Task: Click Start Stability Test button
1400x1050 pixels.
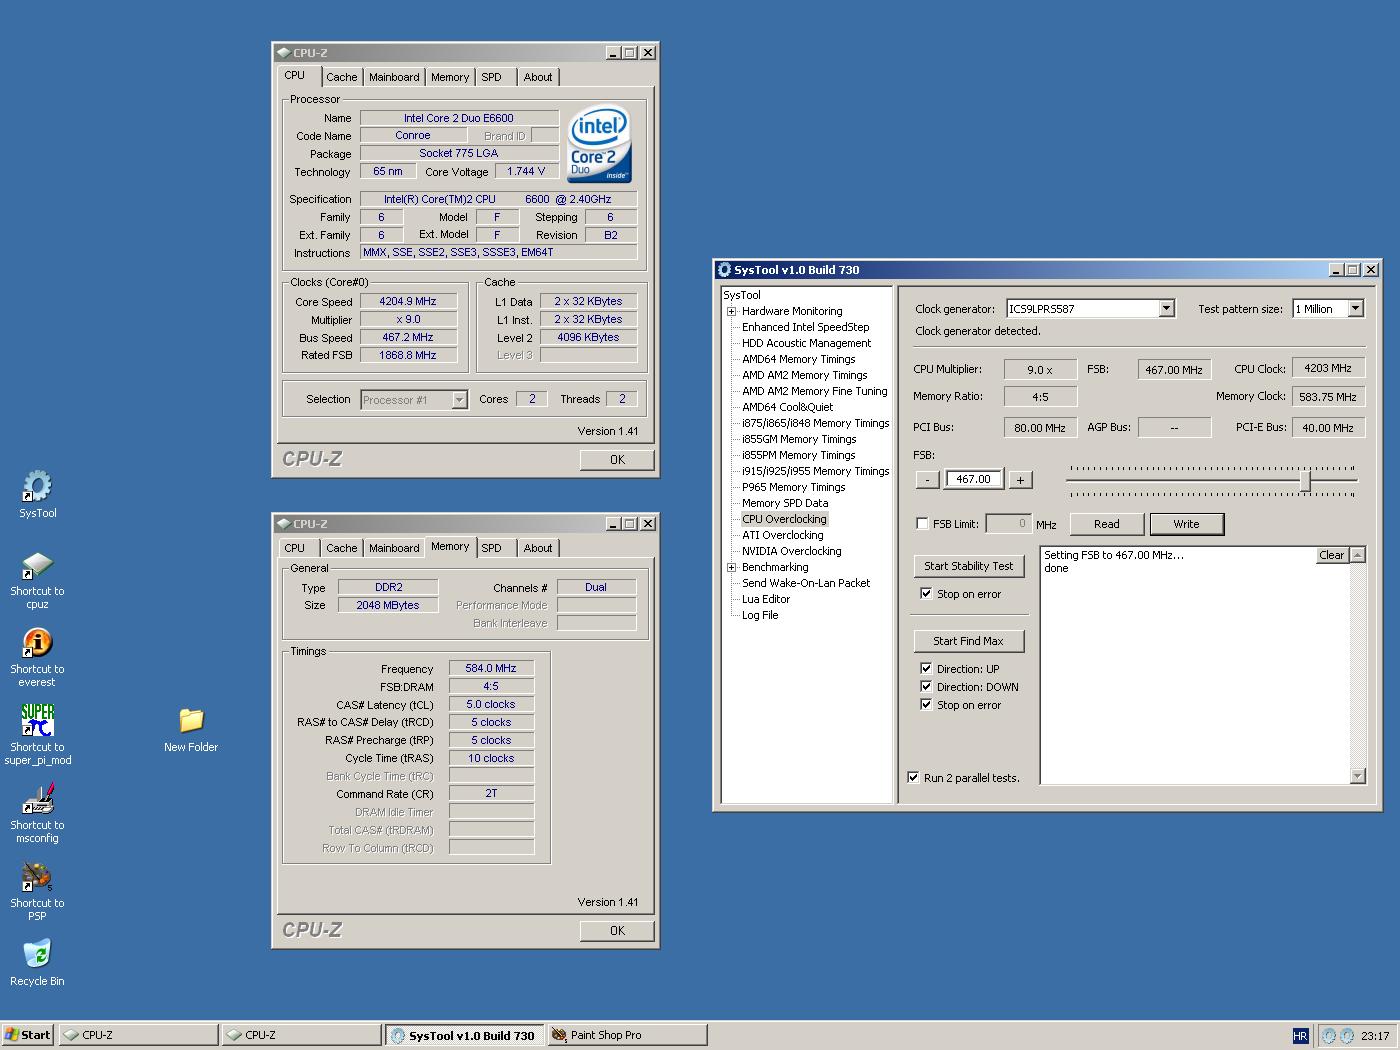Action: pos(968,566)
